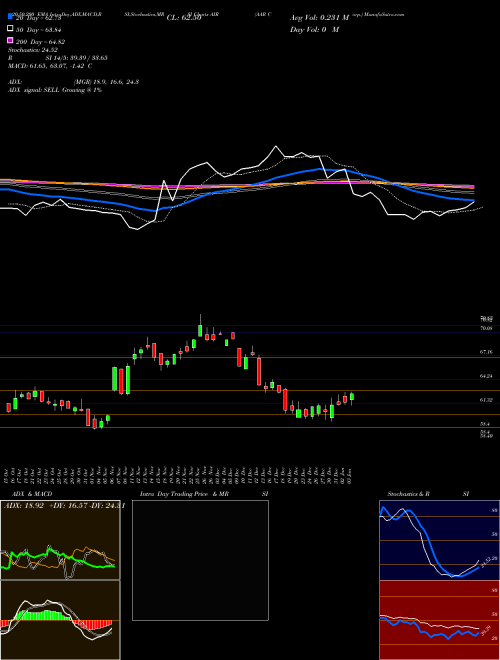
Task: Click the last green candlestick on the chart
Action: pyautogui.click(x=352, y=397)
